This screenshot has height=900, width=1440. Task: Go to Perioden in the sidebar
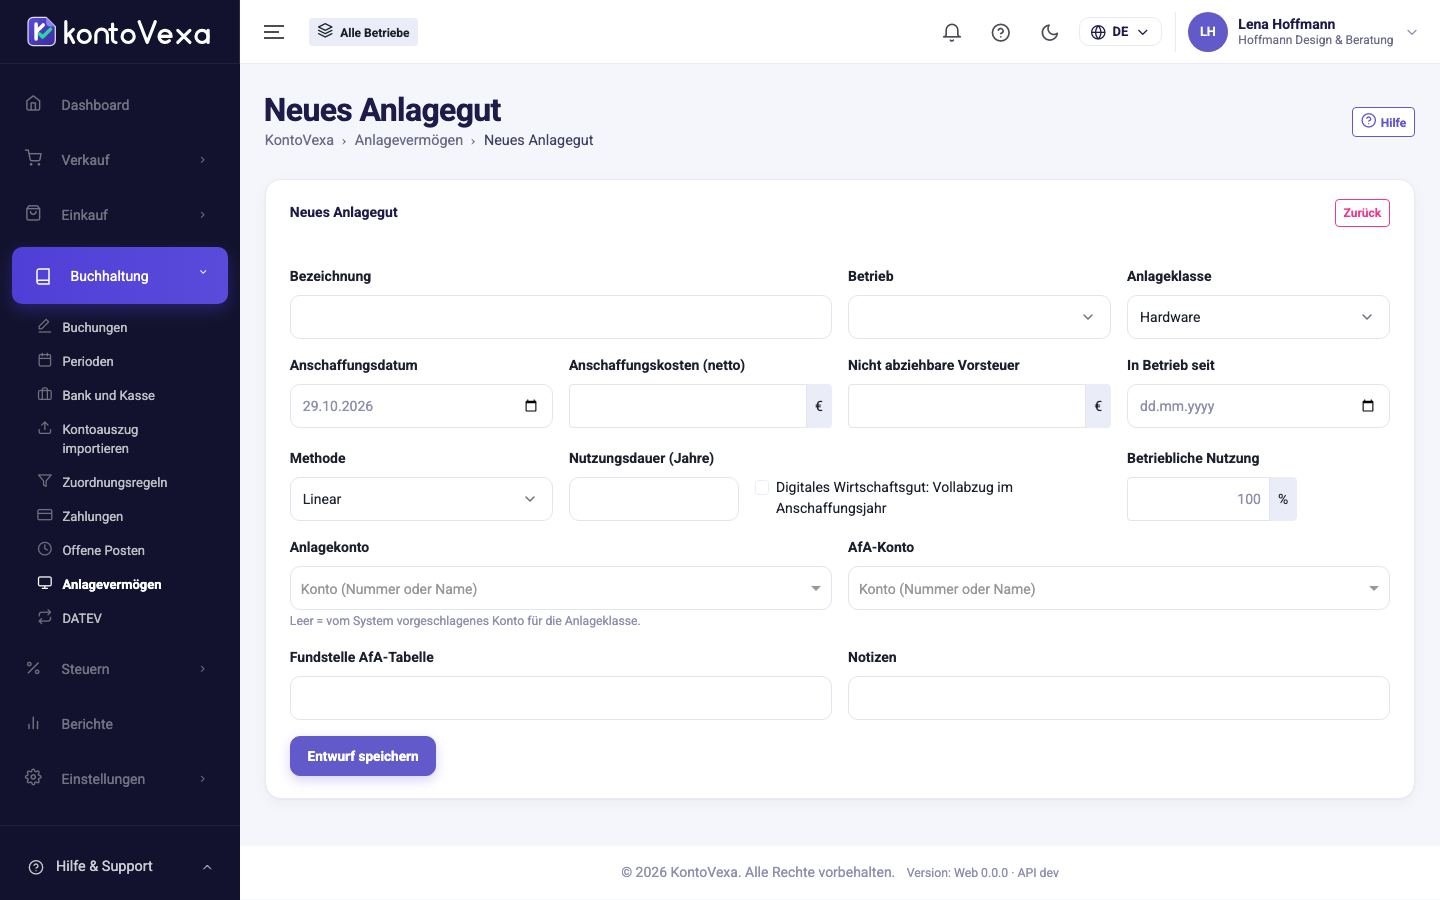point(88,361)
